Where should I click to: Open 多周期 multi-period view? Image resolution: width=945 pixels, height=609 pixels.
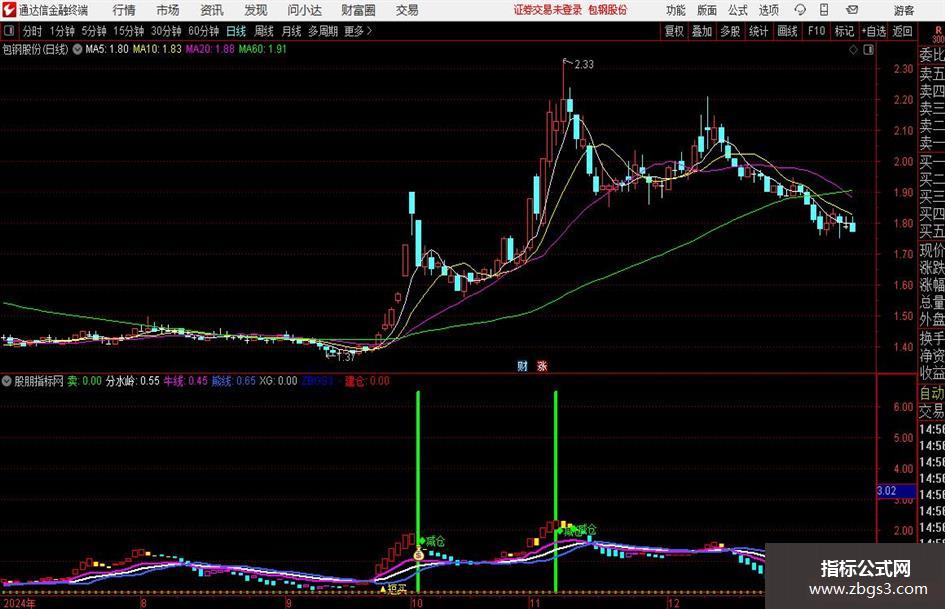(x=323, y=31)
